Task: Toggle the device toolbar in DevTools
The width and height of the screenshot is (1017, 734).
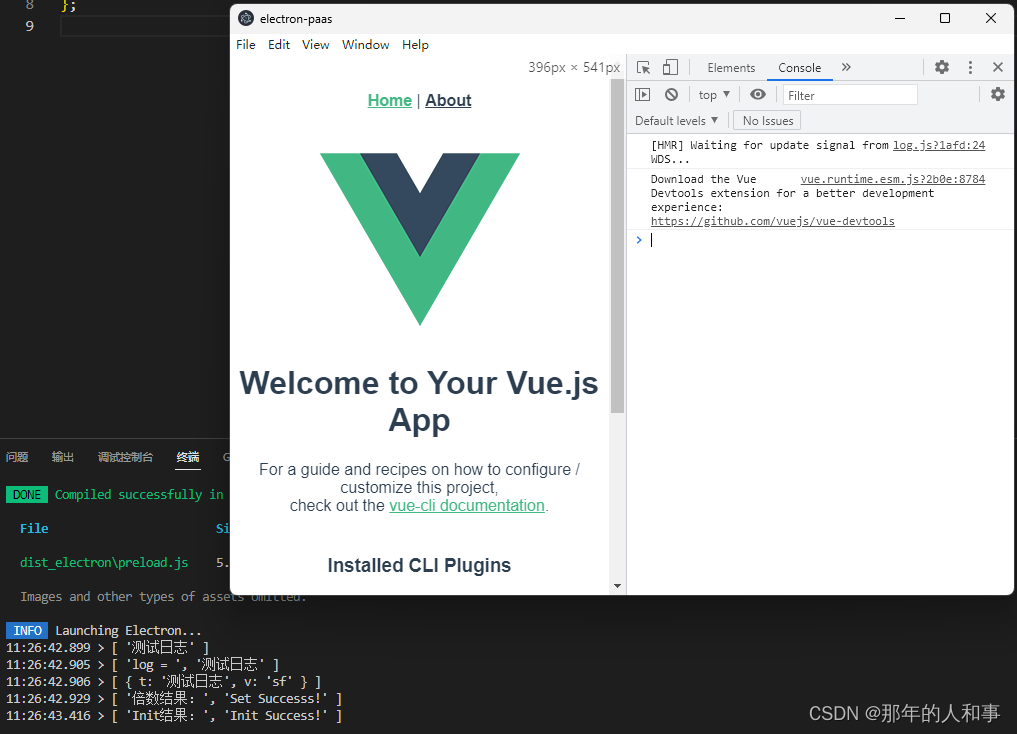Action: [x=668, y=67]
